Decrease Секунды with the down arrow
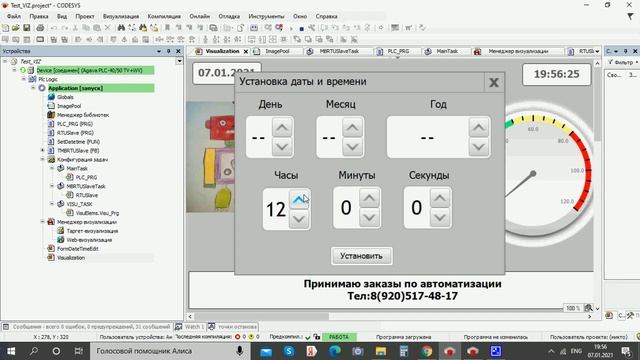 440,218
